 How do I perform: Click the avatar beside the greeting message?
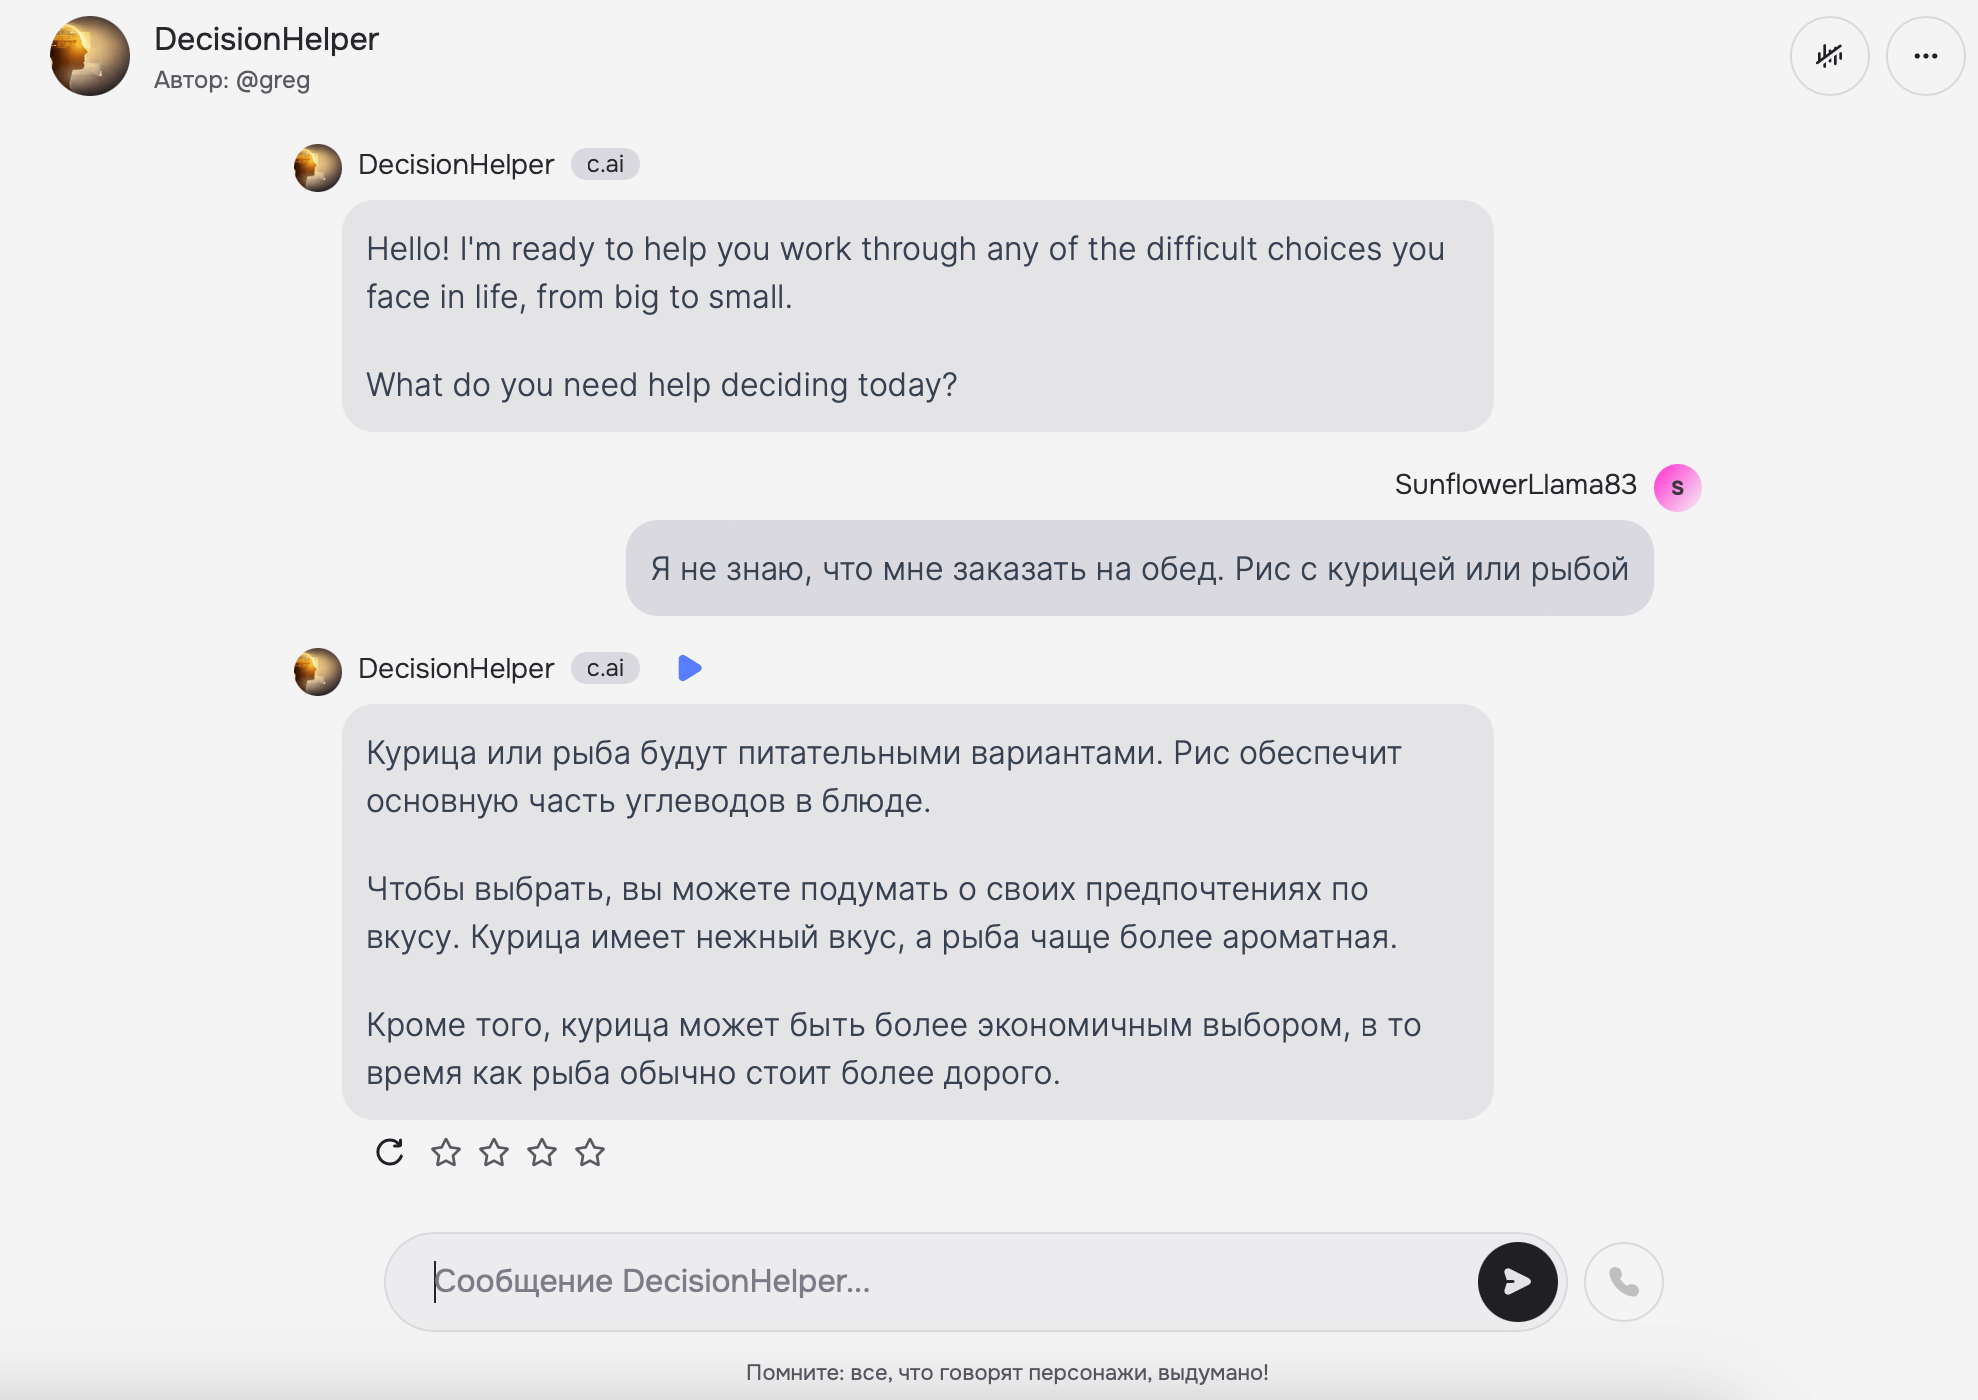coord(318,167)
